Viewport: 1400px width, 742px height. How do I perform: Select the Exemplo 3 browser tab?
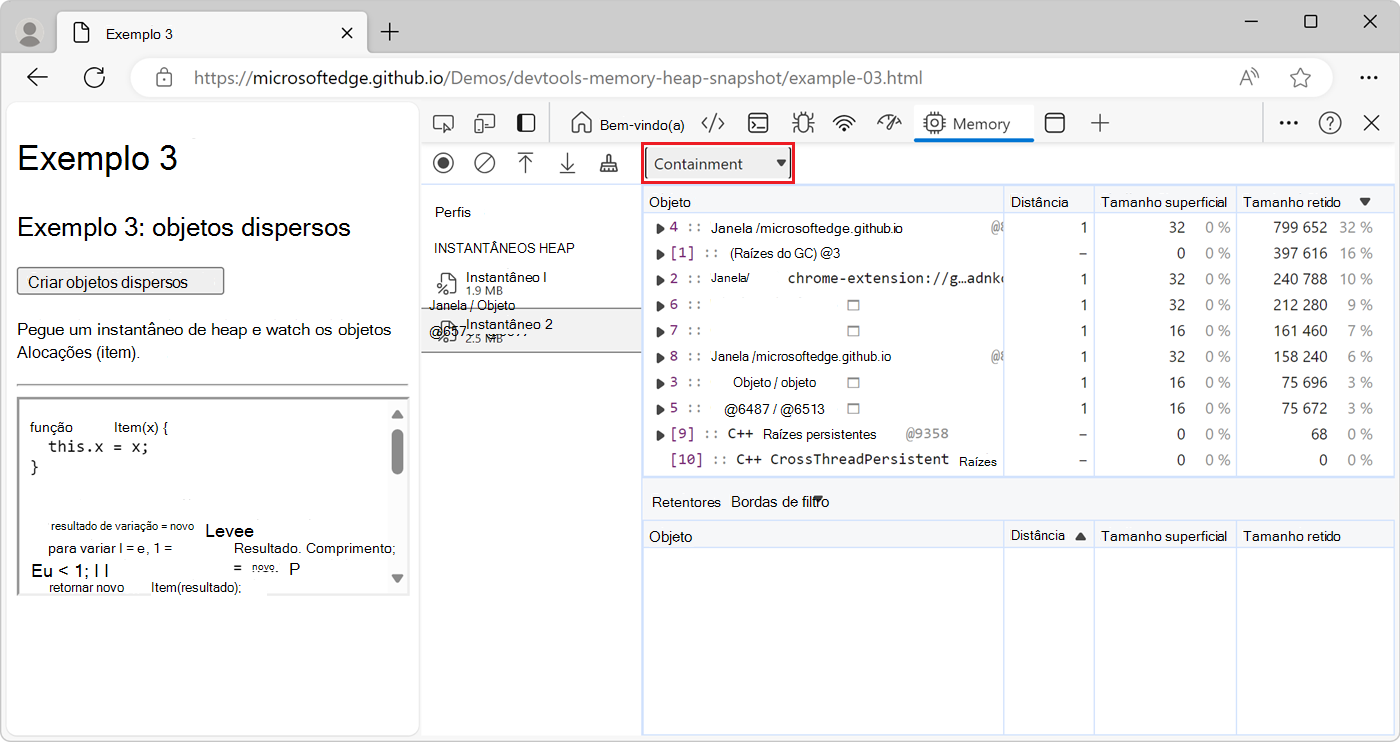click(x=211, y=33)
